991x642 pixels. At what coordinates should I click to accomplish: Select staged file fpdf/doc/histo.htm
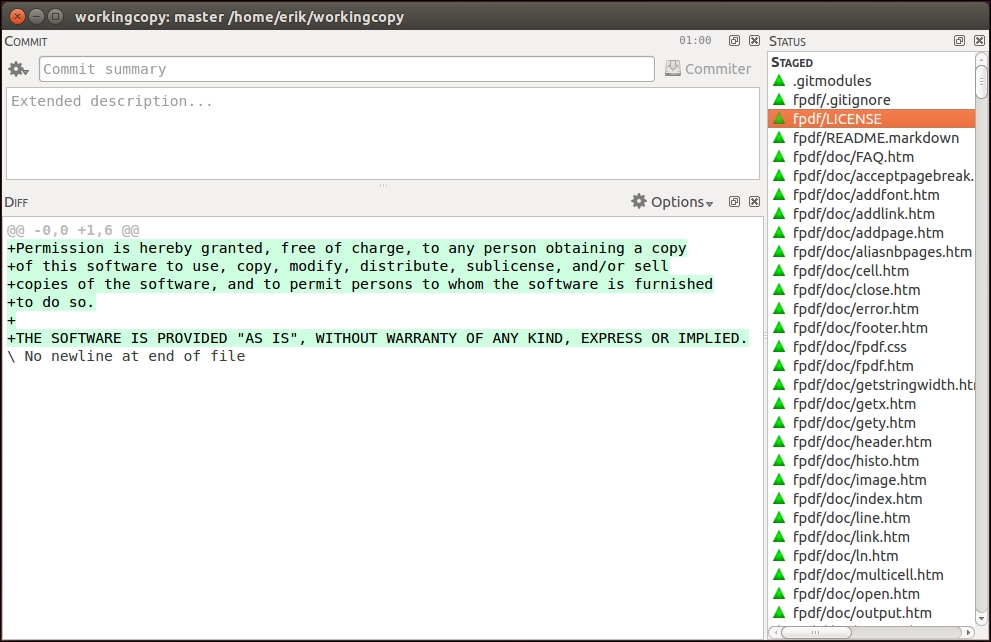(872, 461)
